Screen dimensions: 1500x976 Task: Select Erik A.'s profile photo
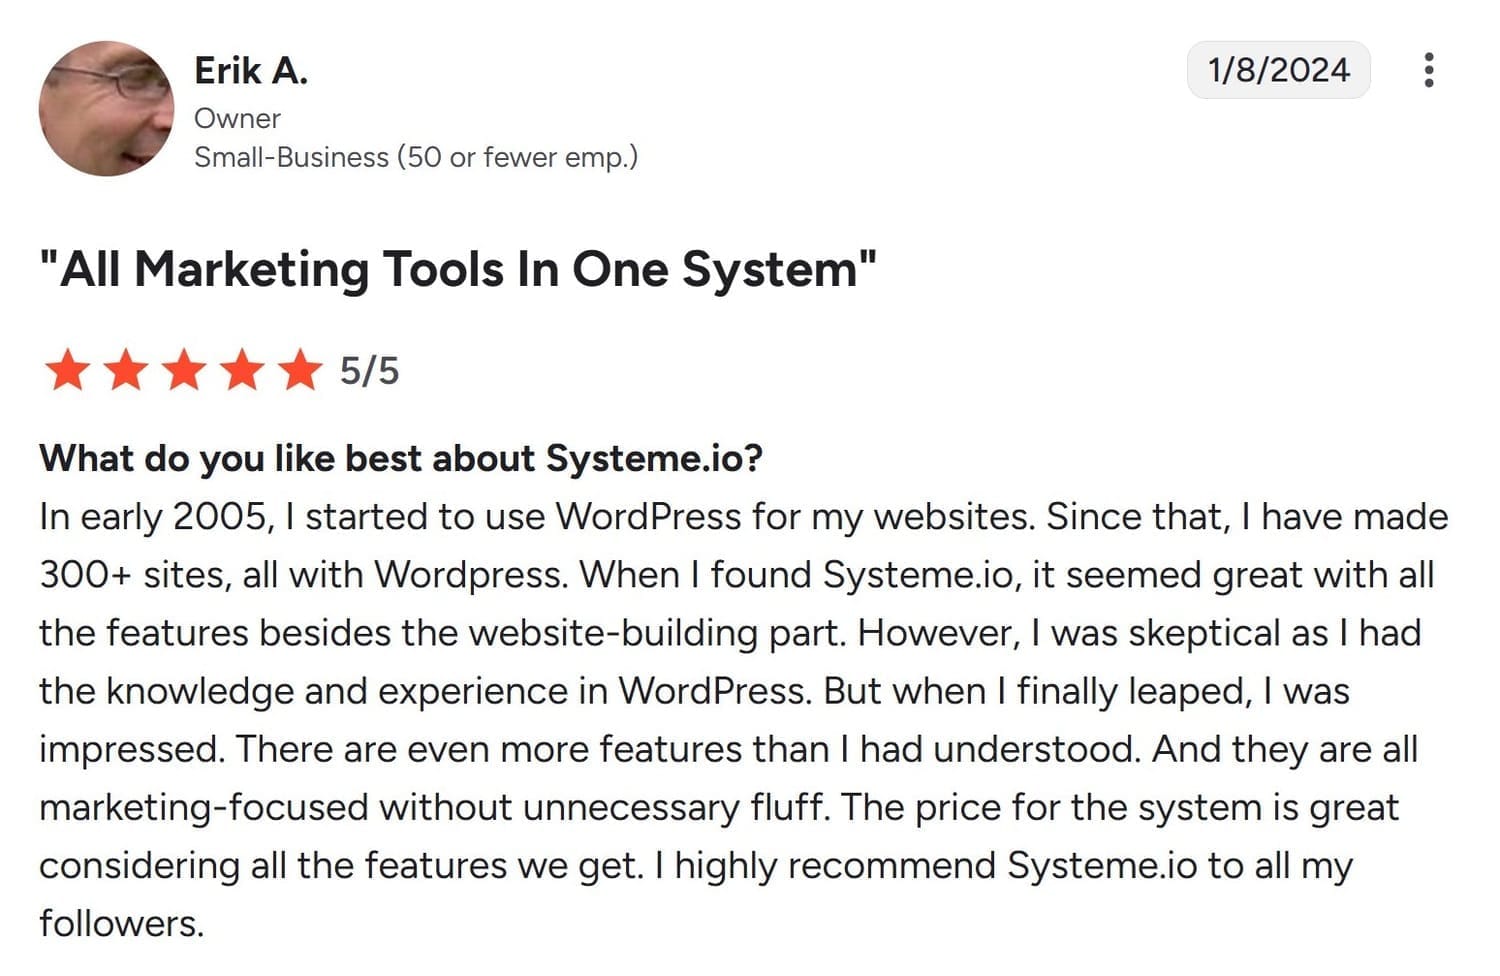click(105, 107)
